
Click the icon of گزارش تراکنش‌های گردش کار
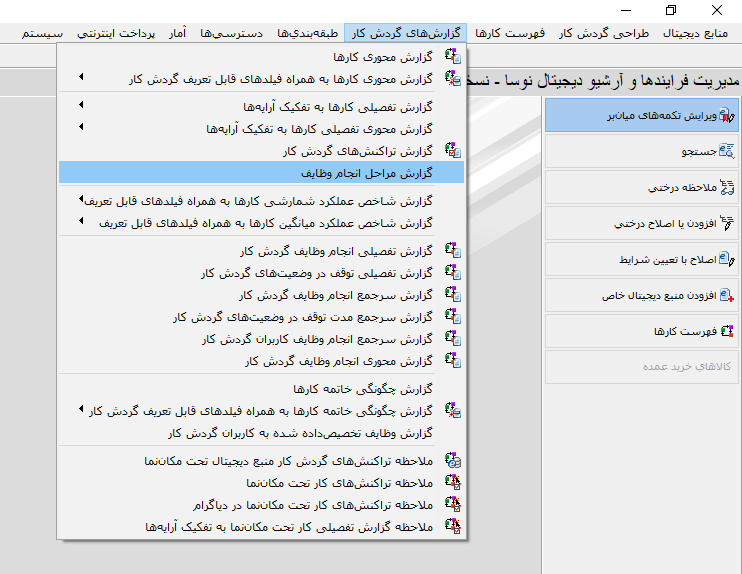point(452,151)
